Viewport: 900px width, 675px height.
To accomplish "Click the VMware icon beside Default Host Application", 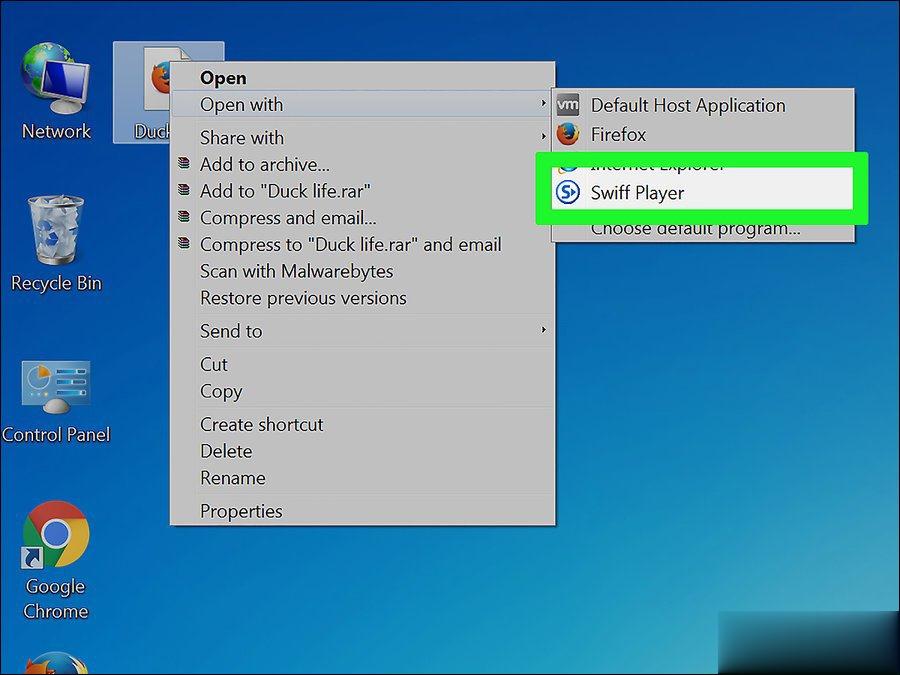I will tap(568, 105).
